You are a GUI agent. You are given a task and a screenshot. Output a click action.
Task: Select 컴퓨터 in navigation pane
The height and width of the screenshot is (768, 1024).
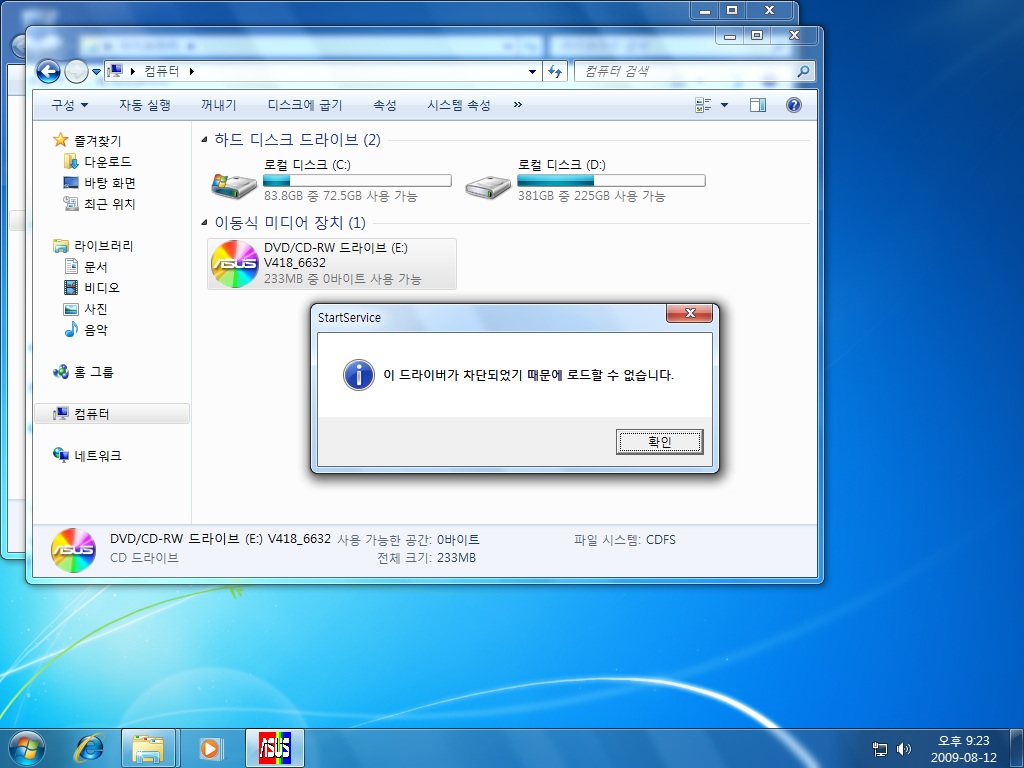[112, 413]
